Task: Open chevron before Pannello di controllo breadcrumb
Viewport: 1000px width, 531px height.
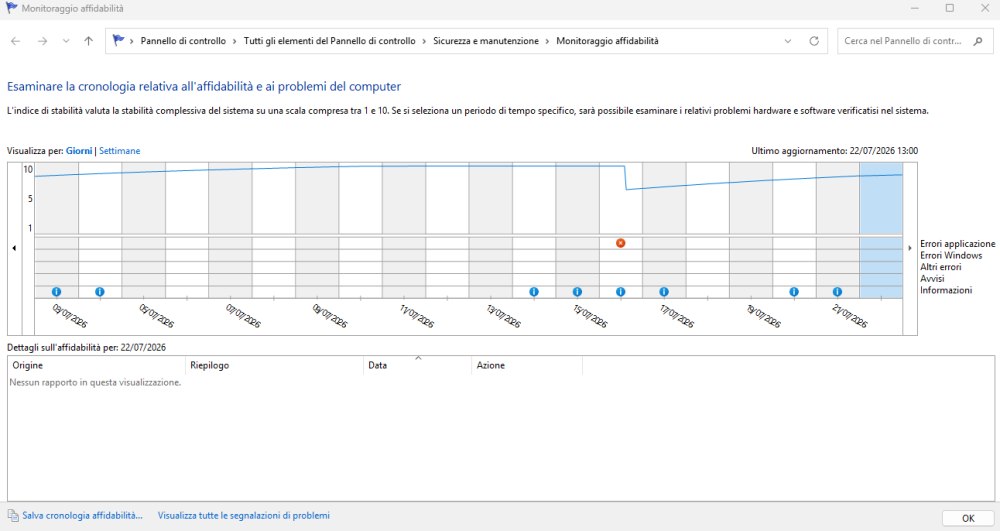Action: 132,41
